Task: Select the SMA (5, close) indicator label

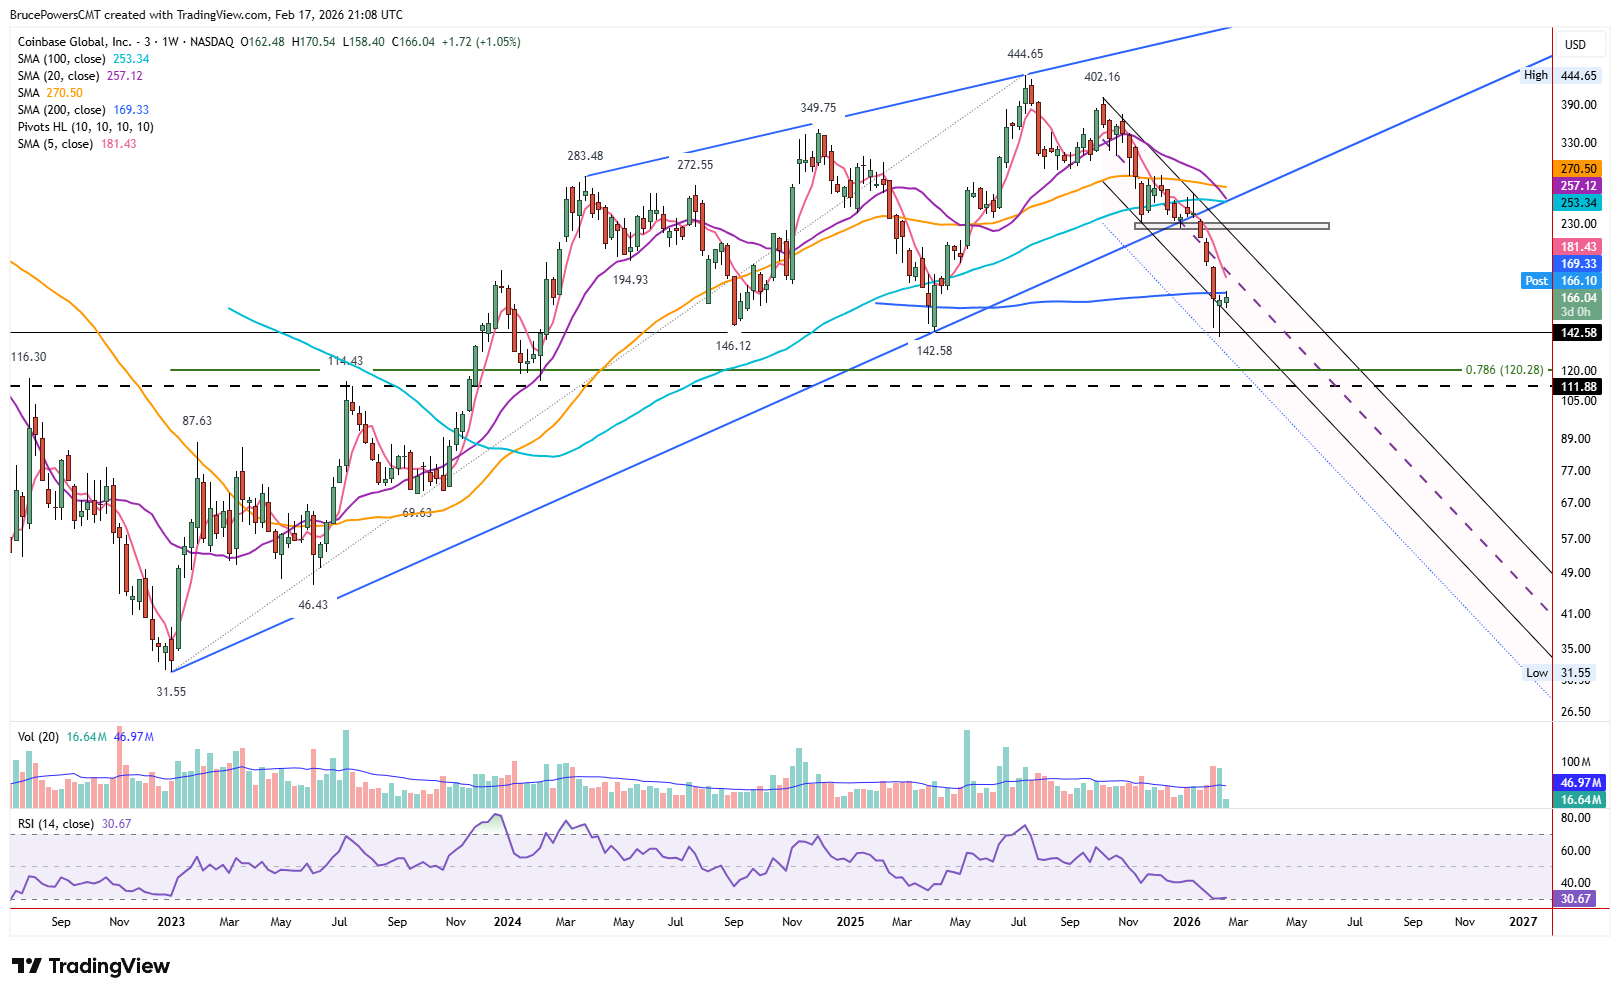Action: (x=55, y=144)
